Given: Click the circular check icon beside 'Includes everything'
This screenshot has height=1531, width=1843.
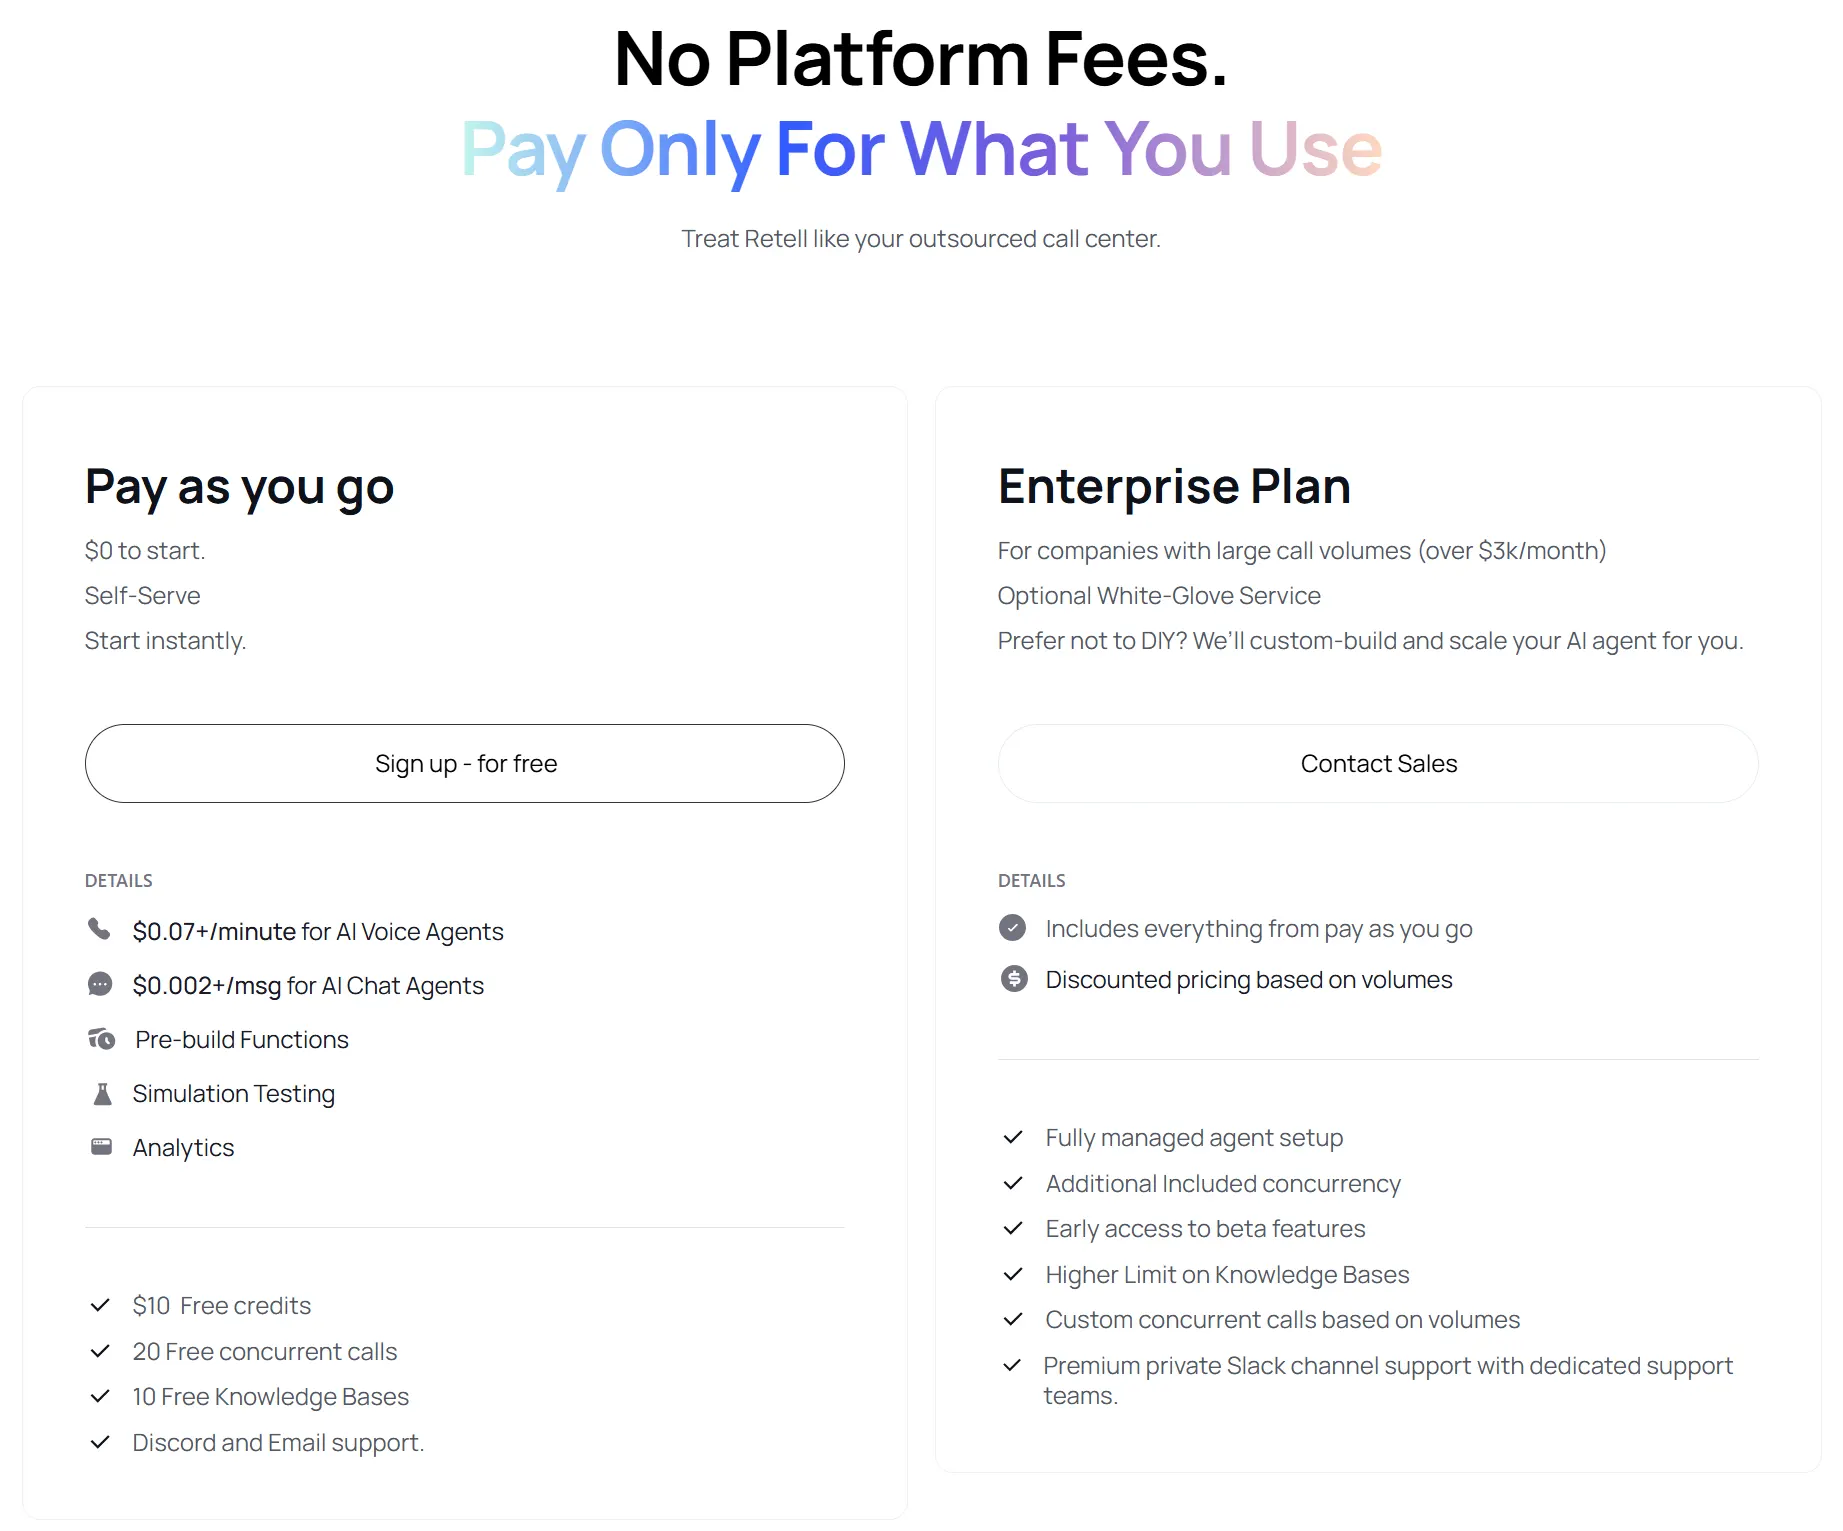Looking at the screenshot, I should (1013, 928).
